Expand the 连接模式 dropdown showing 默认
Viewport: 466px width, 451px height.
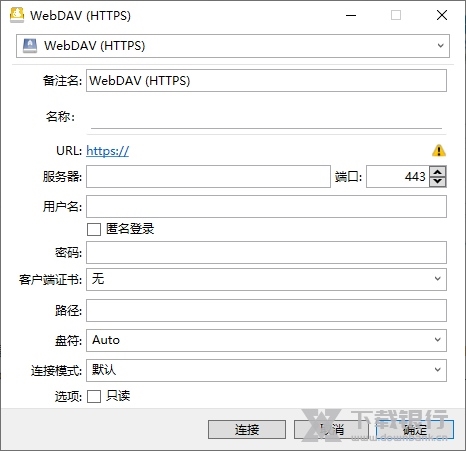[266, 370]
